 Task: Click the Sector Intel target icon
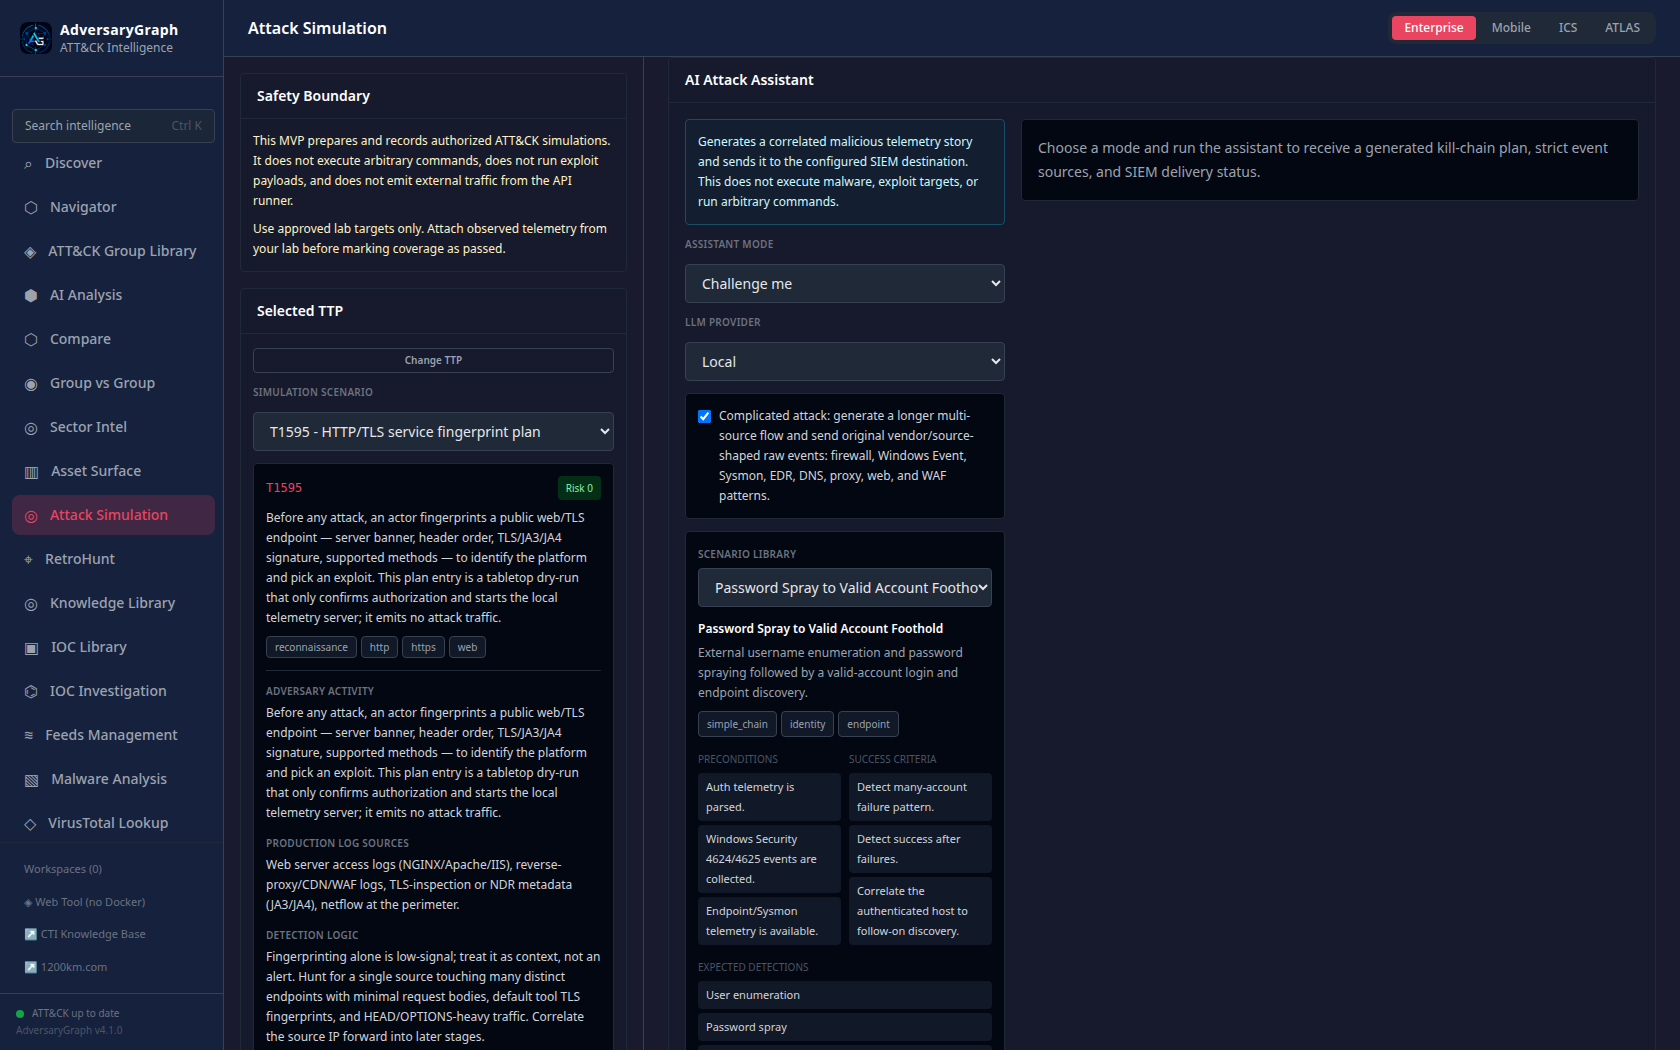(x=31, y=428)
